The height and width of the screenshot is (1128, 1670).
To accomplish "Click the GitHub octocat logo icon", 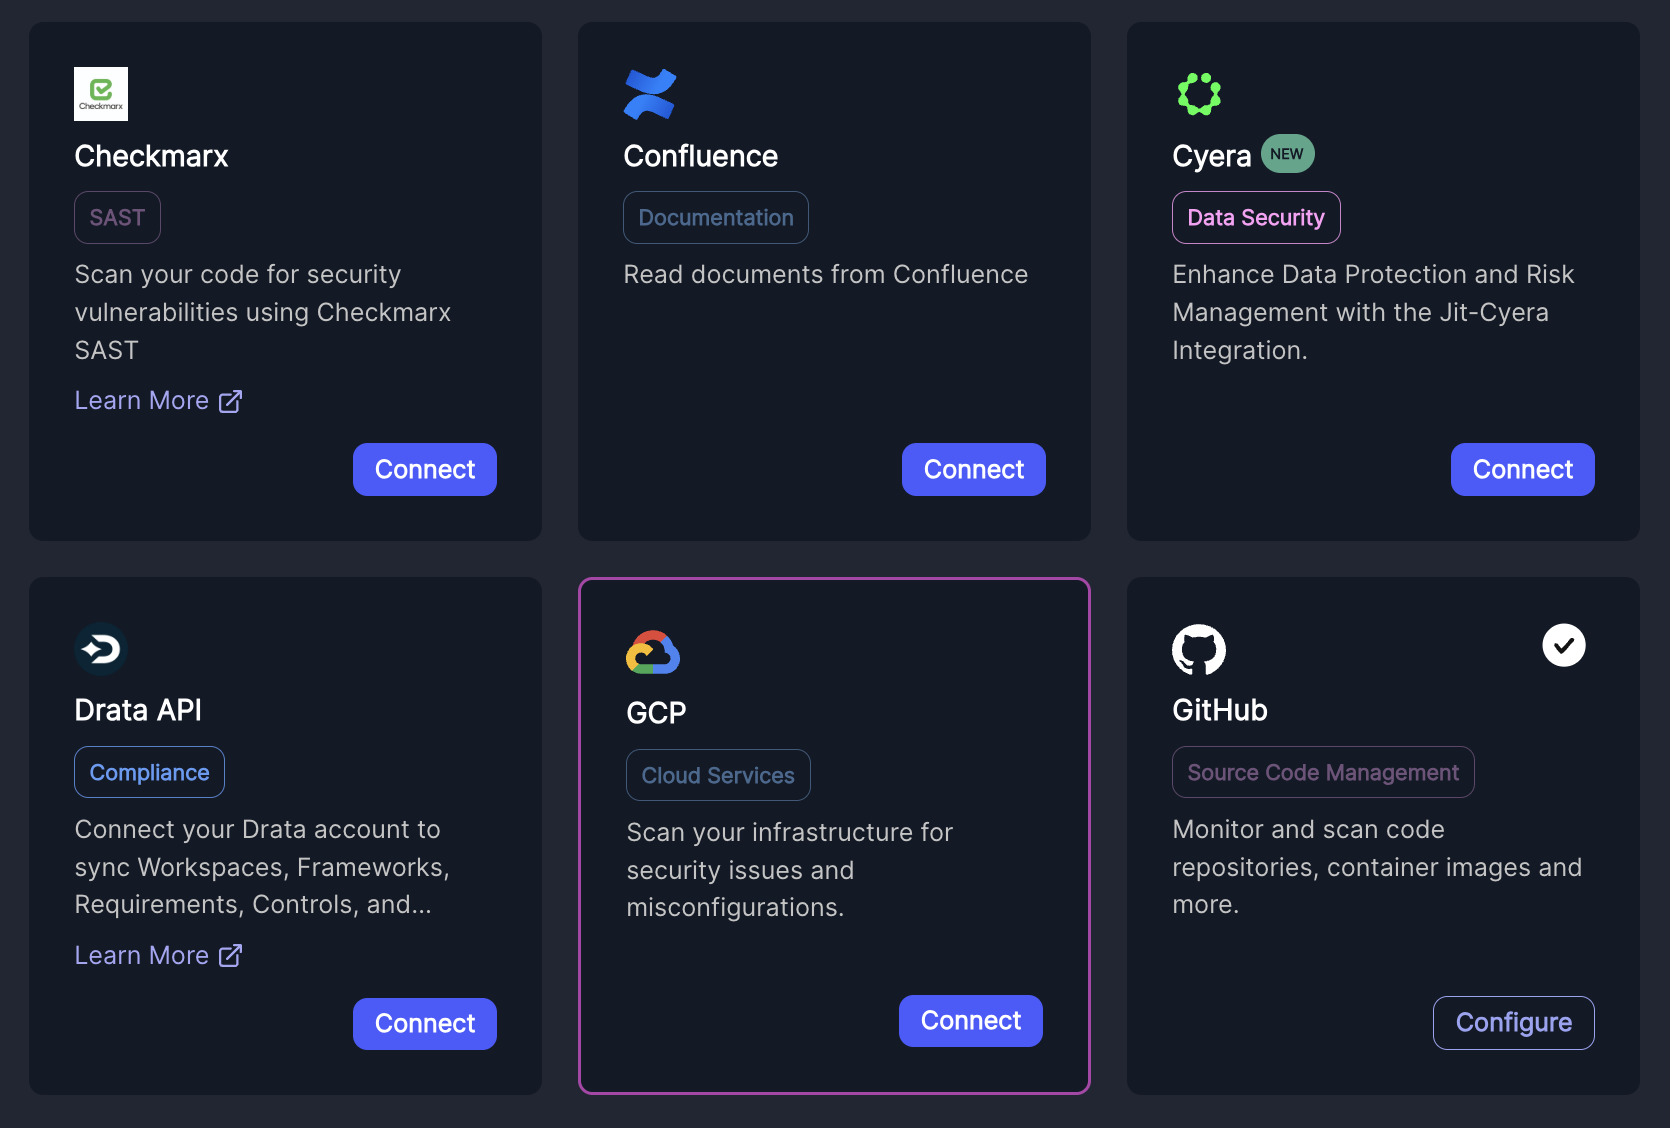I will 1199,650.
